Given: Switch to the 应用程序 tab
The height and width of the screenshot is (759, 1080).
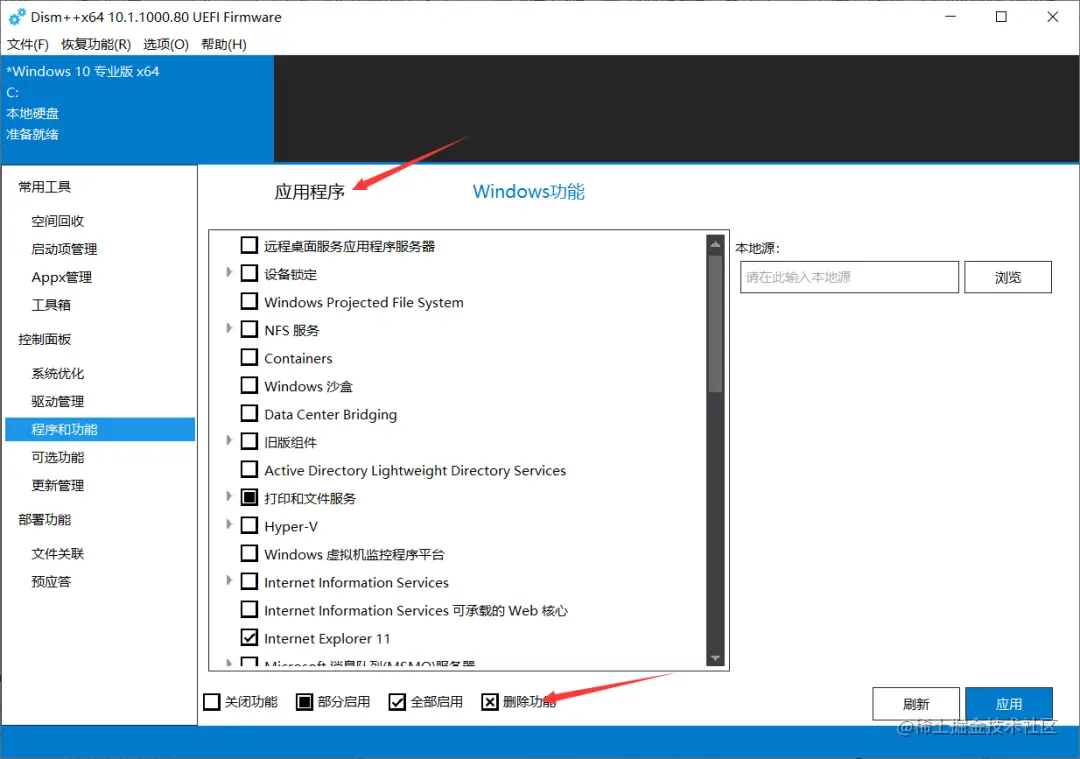Looking at the screenshot, I should [309, 191].
